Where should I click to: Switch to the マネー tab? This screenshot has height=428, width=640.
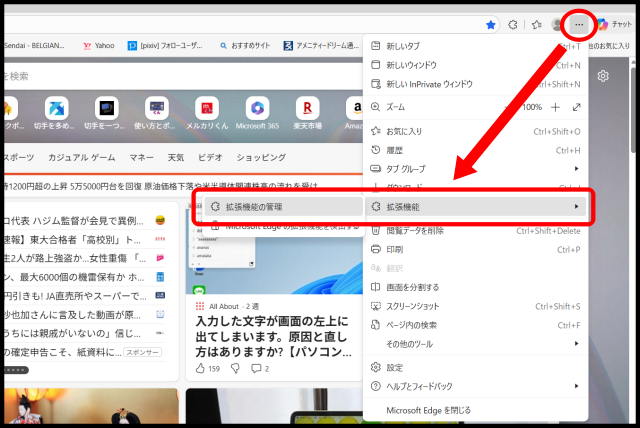[x=141, y=157]
